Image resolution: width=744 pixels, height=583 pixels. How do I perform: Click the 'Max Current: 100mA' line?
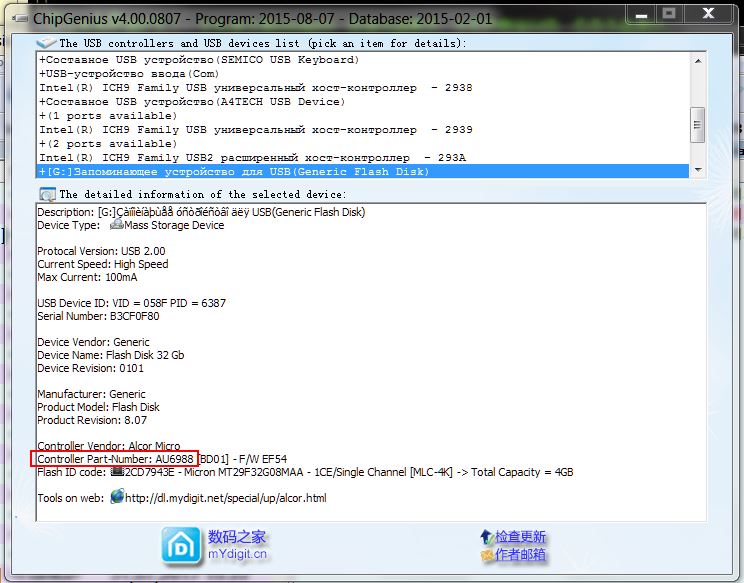87,277
